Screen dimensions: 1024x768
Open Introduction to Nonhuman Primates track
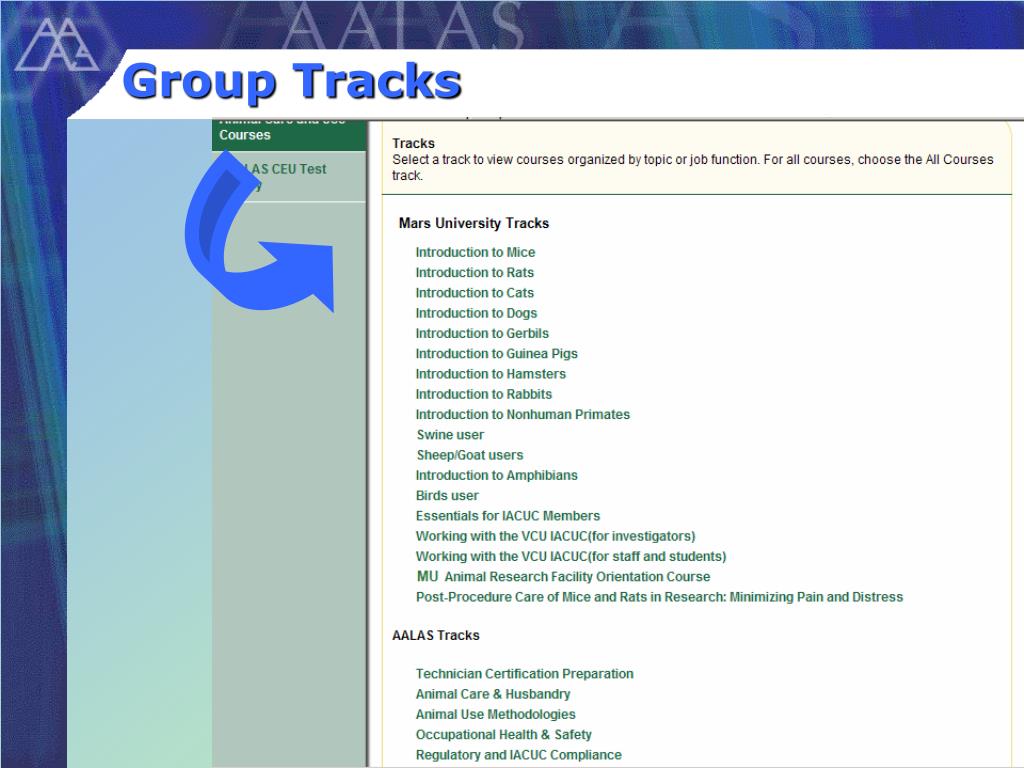tap(522, 414)
